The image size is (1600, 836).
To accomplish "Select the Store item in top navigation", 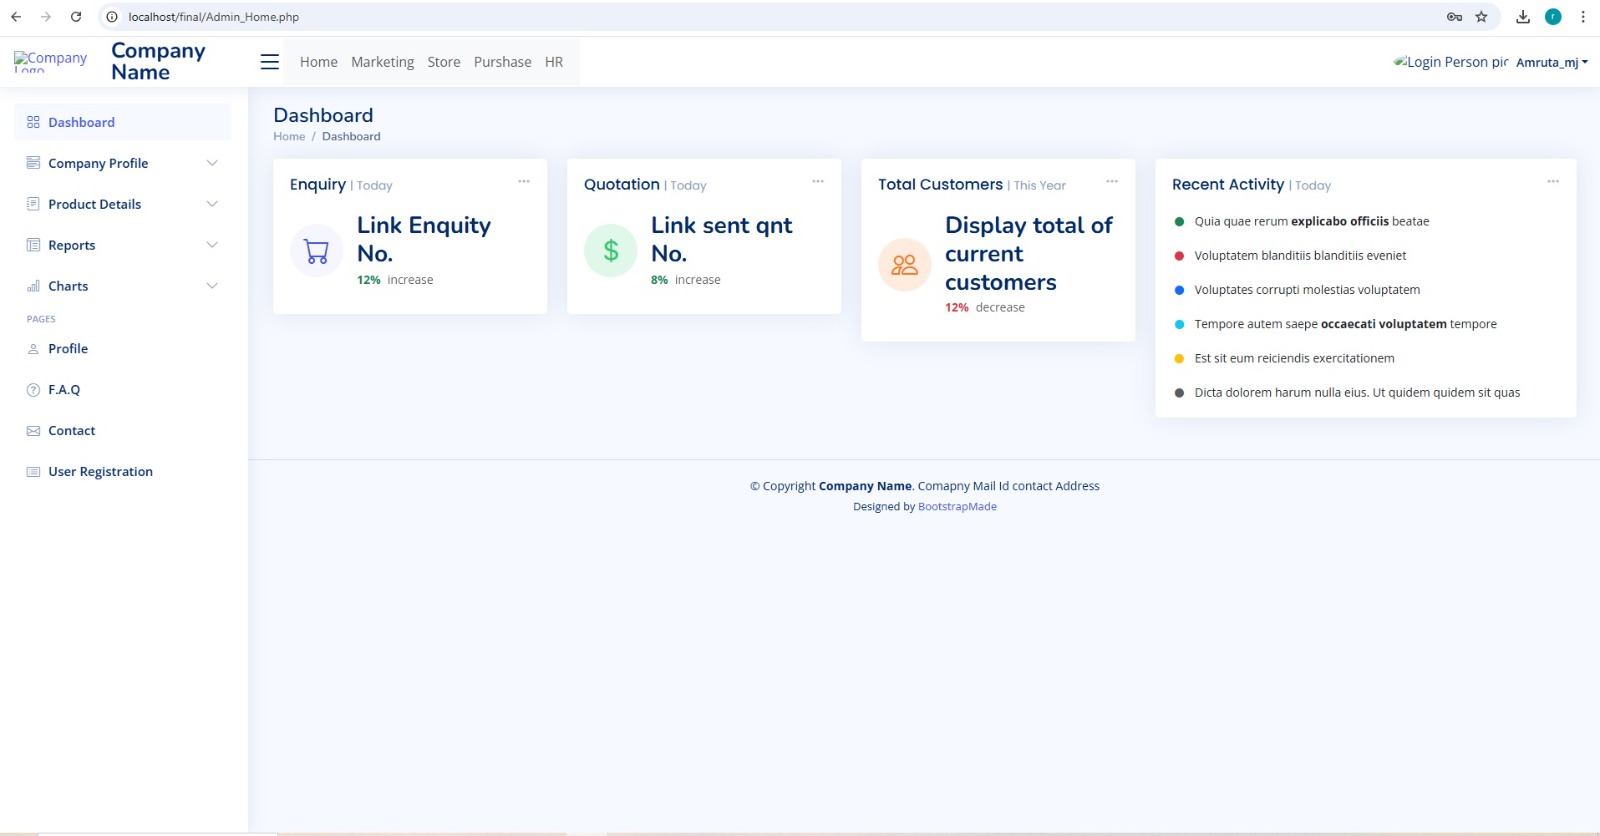I will pyautogui.click(x=443, y=62).
